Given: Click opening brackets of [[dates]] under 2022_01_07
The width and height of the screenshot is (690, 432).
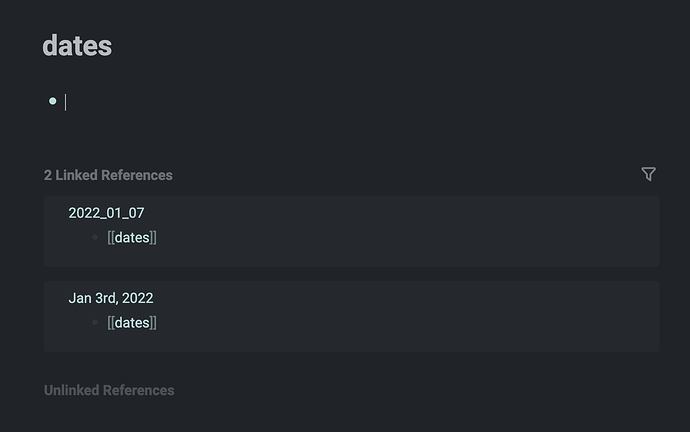Looking at the screenshot, I should pyautogui.click(x=111, y=238).
